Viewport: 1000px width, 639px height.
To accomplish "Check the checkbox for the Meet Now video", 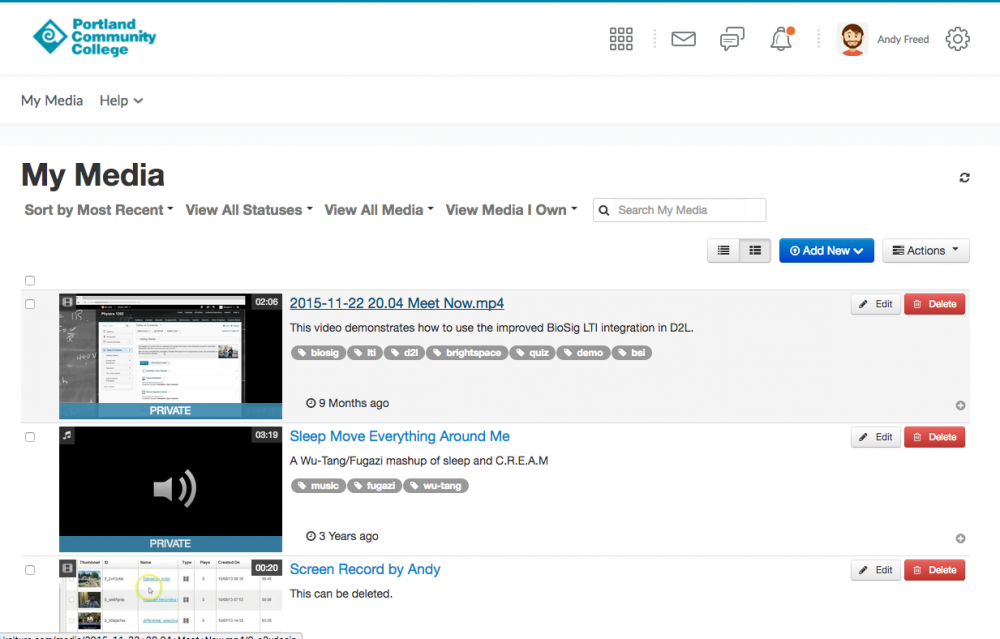I will coord(30,304).
